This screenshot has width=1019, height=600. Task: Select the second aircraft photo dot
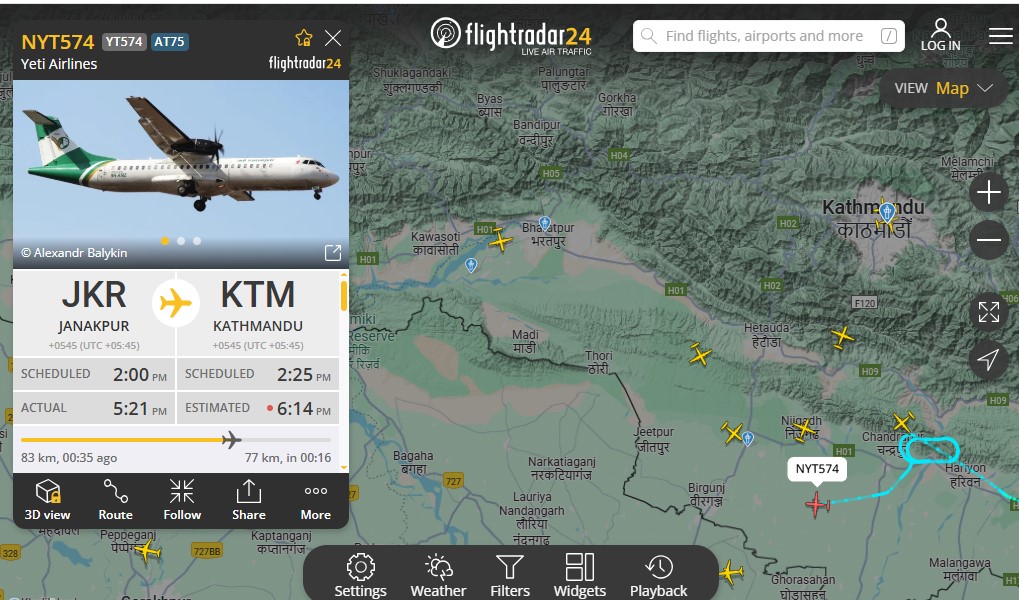click(181, 241)
